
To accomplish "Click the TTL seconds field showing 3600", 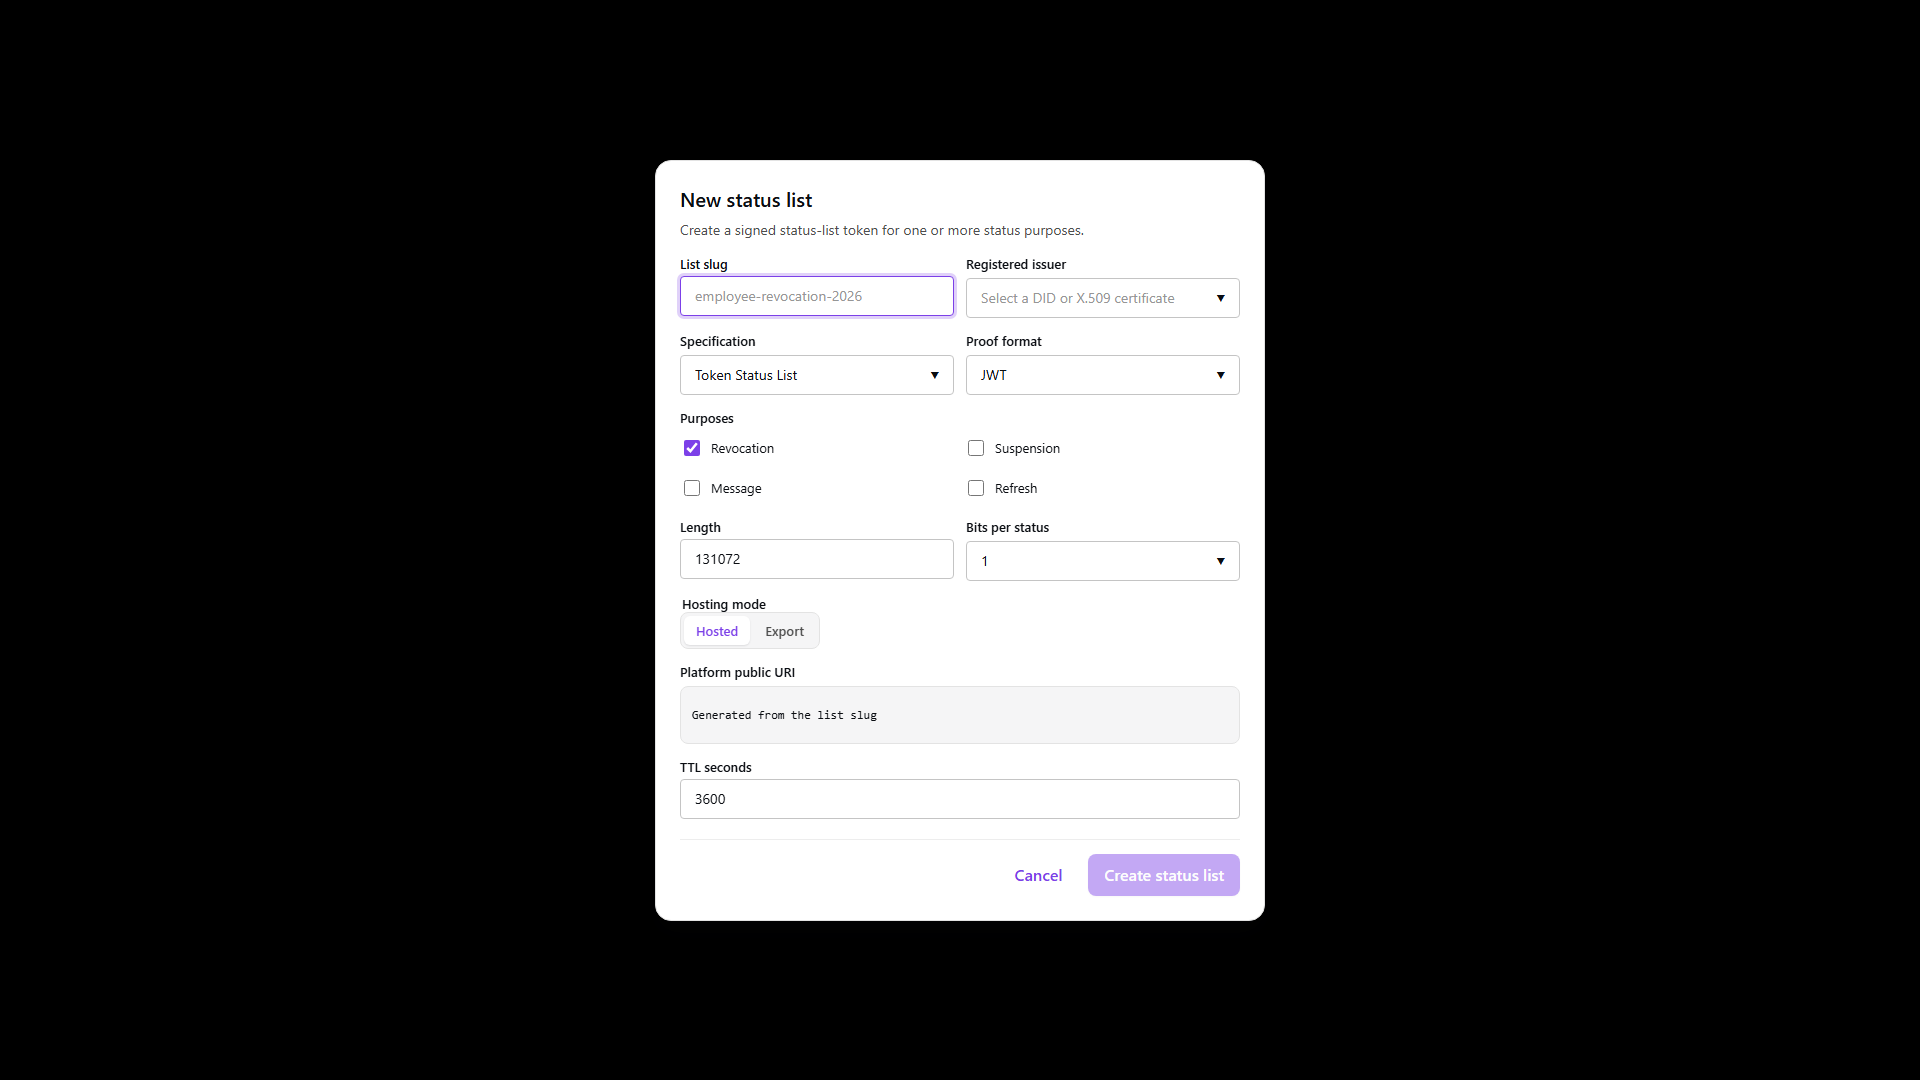I will coord(959,799).
